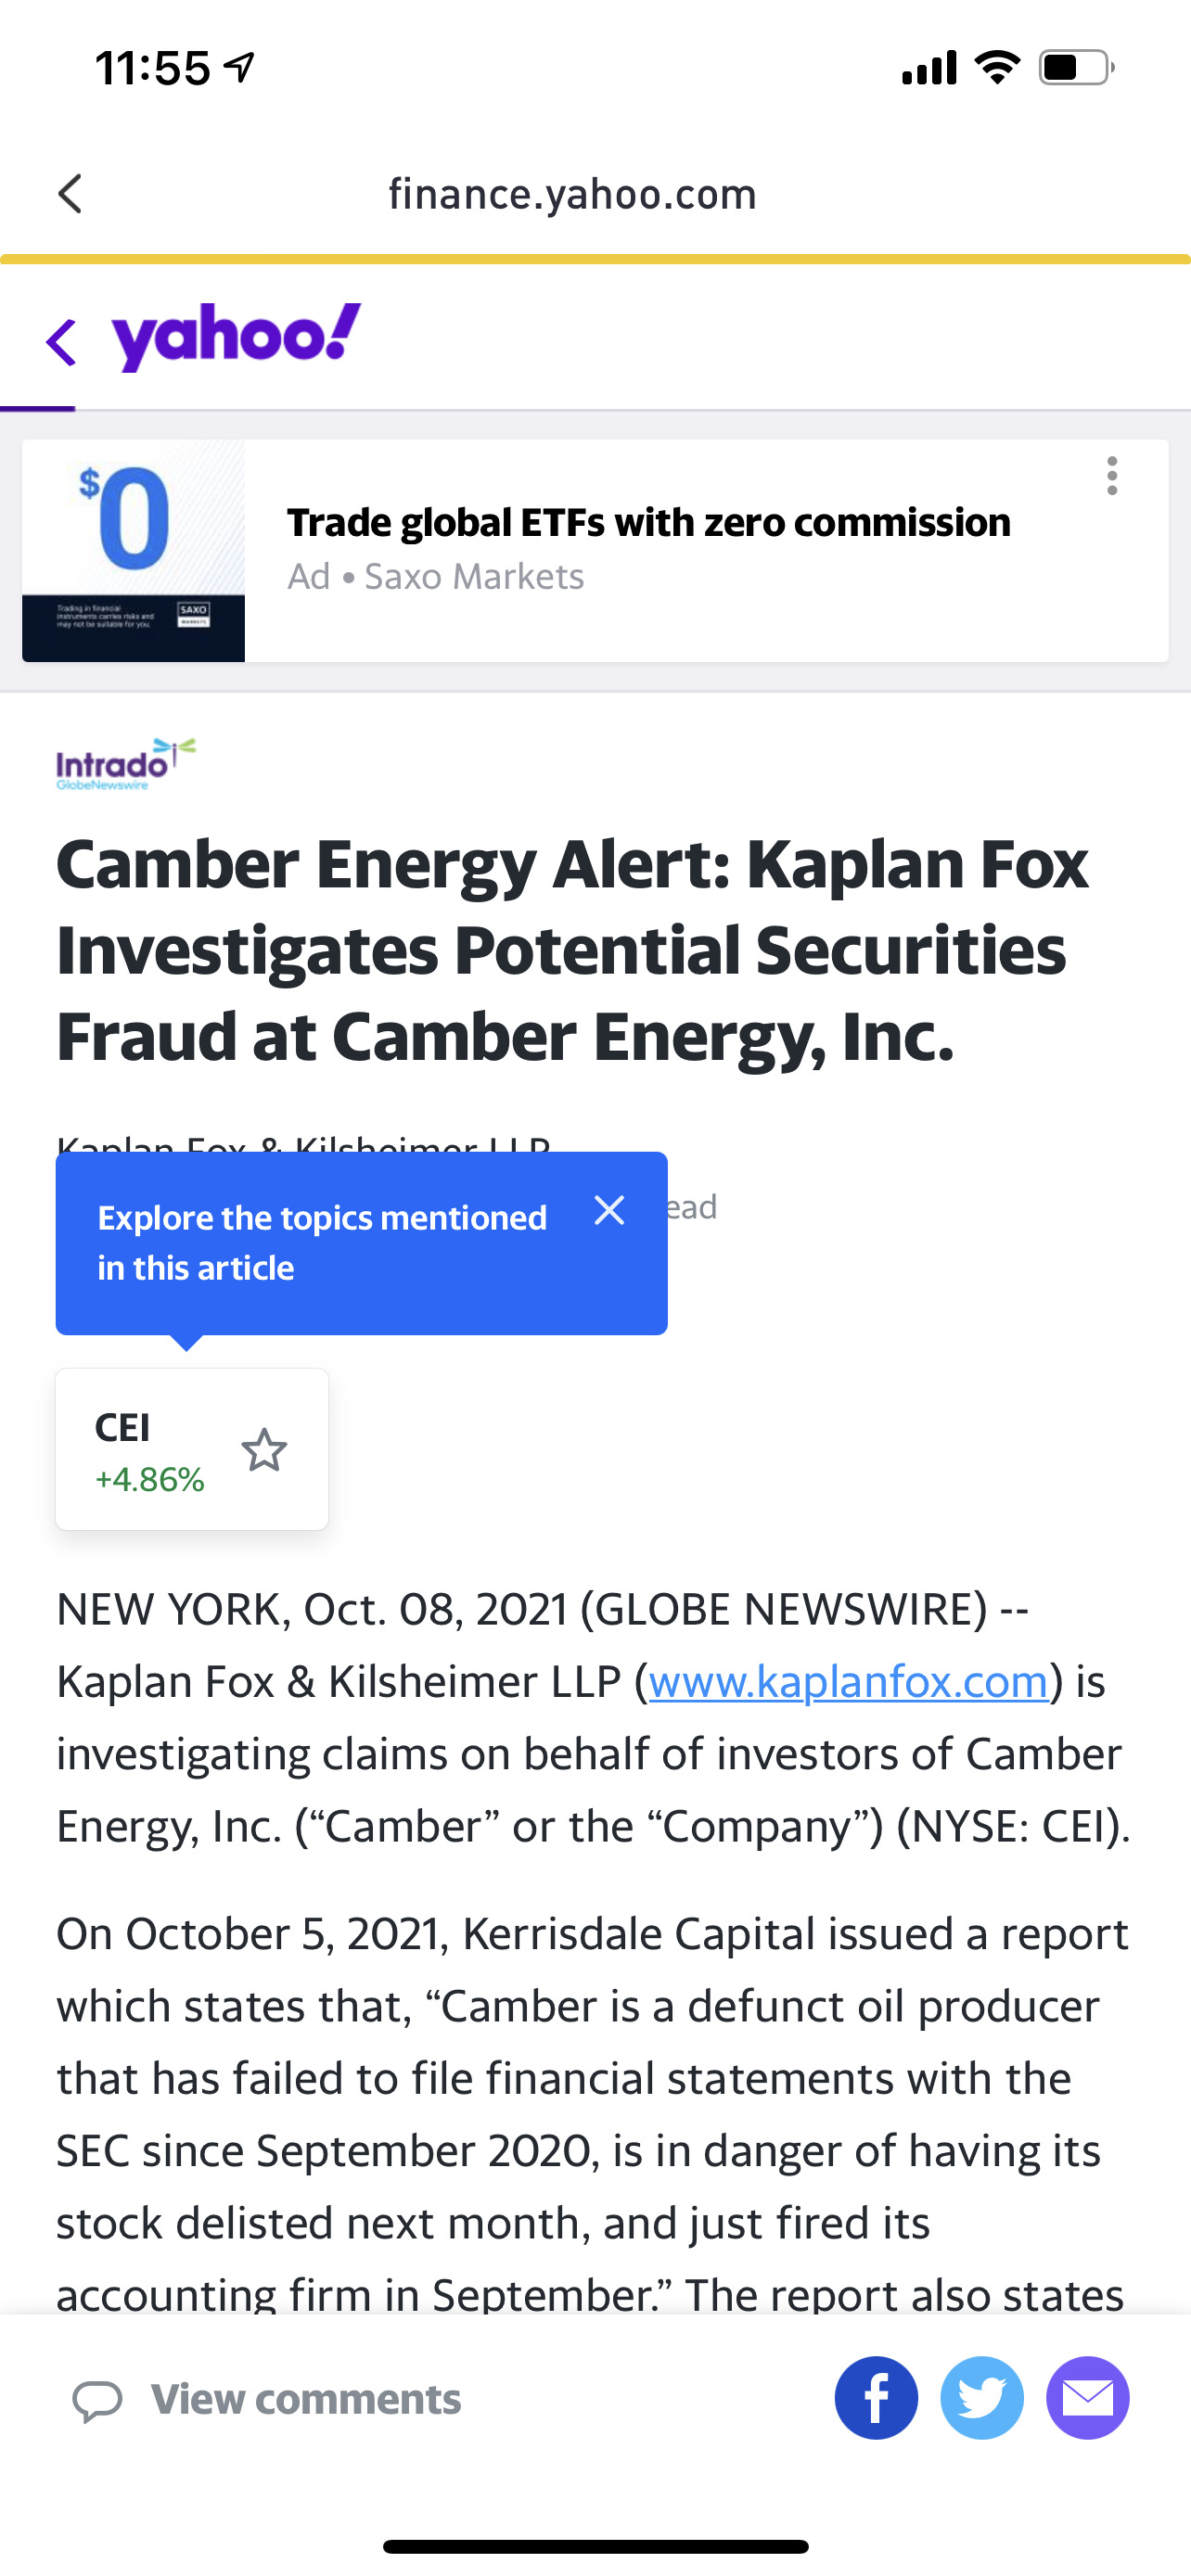The image size is (1191, 2576).
Task: Tap the purple Yahoo back arrow
Action: click(x=61, y=342)
